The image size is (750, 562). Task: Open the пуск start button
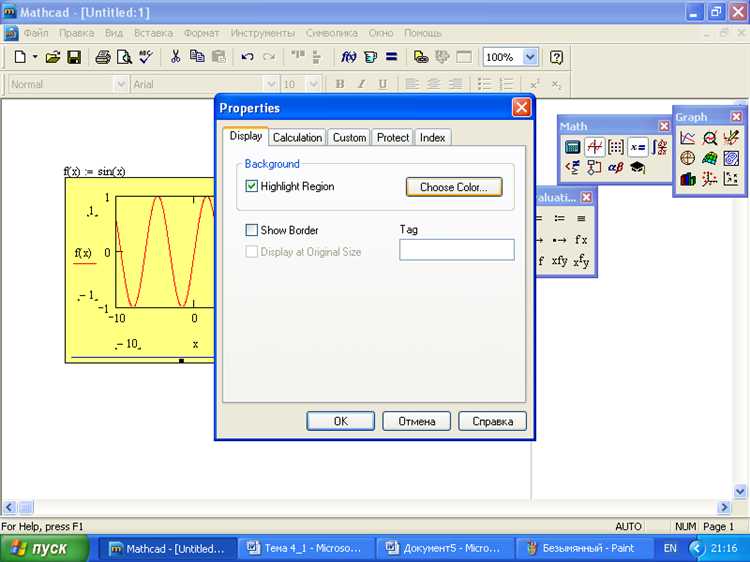coord(44,548)
